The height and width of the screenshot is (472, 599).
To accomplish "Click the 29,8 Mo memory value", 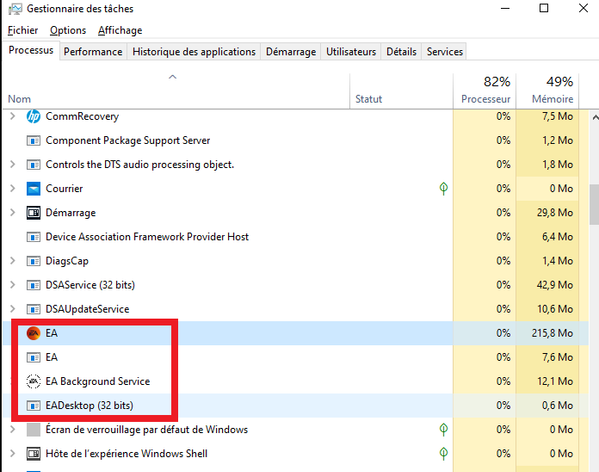I will coord(555,213).
